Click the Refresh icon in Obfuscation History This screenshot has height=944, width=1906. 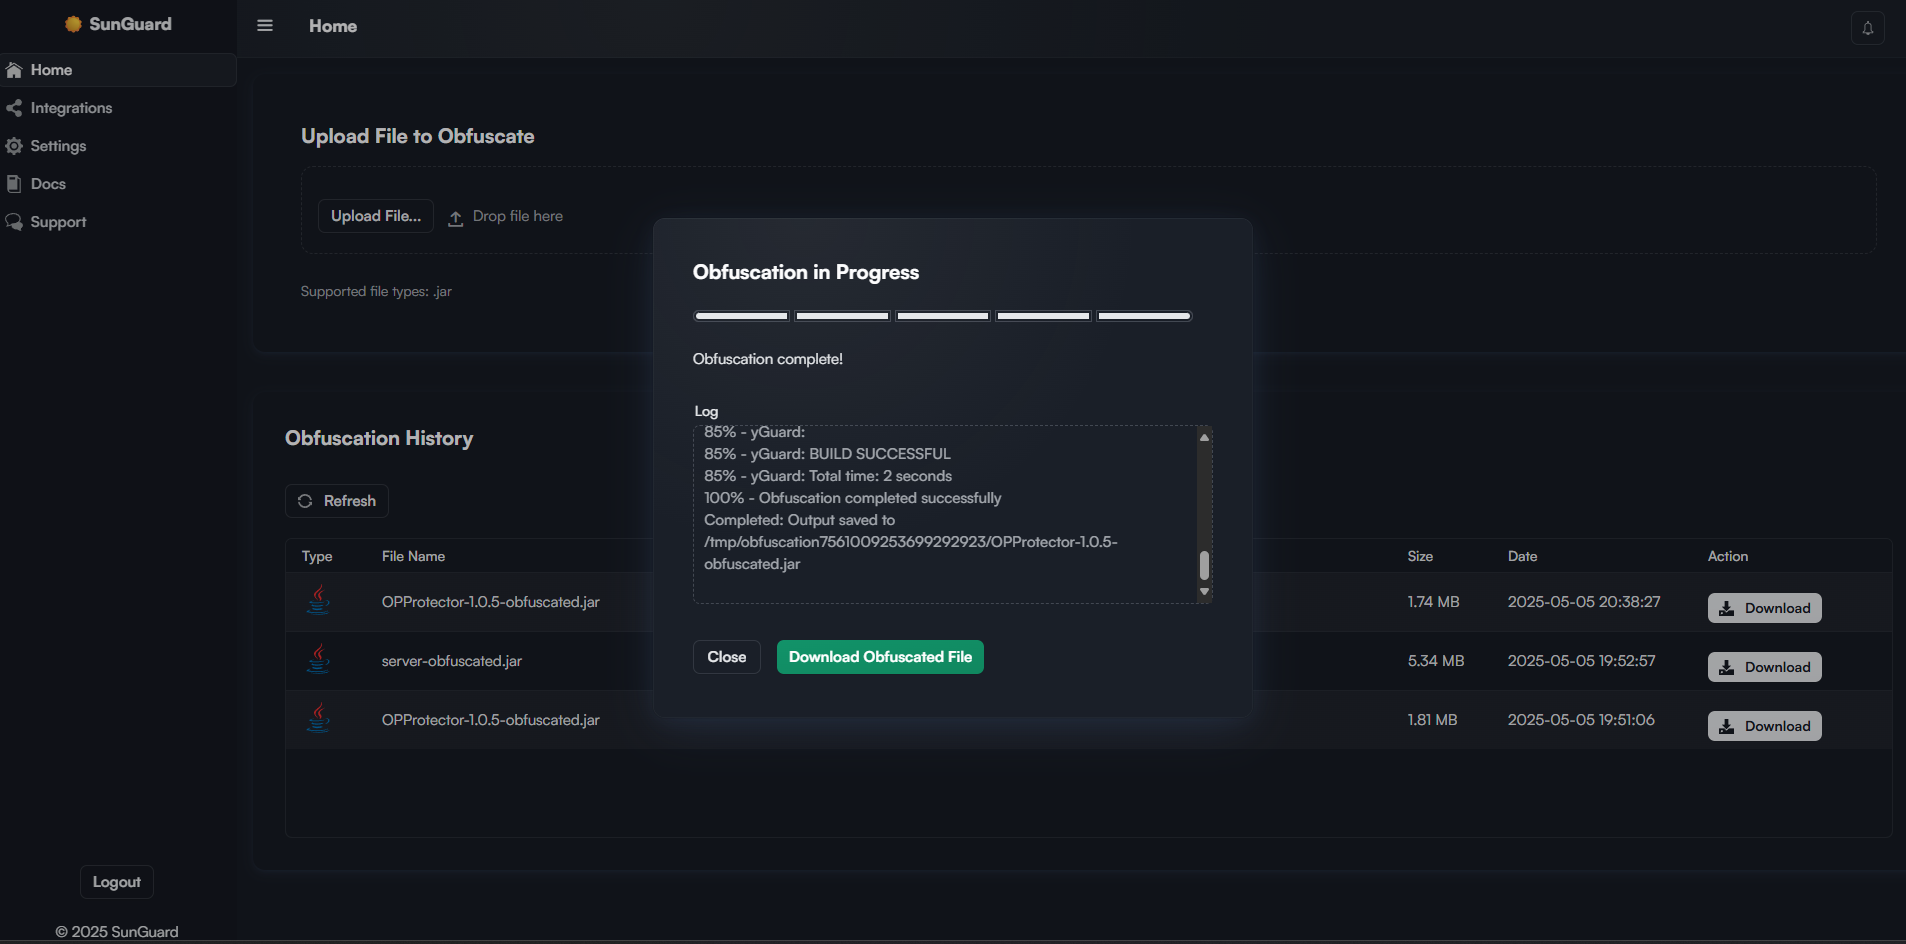click(x=305, y=500)
